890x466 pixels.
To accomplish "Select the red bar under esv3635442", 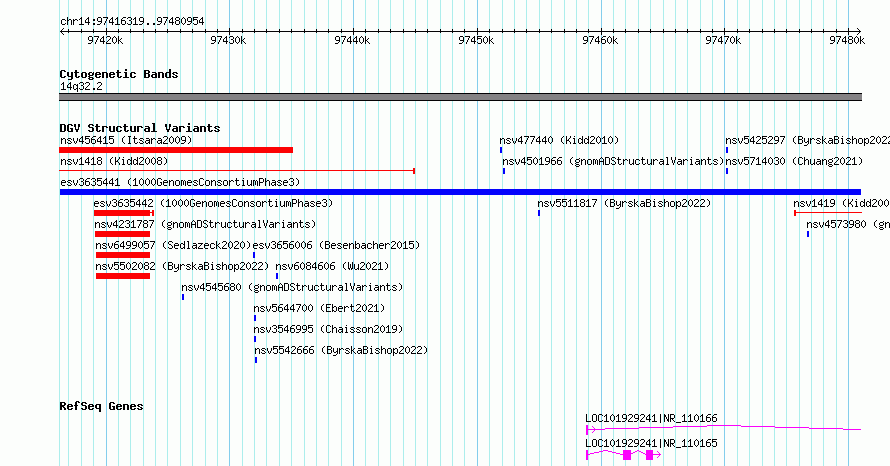I will (124, 213).
